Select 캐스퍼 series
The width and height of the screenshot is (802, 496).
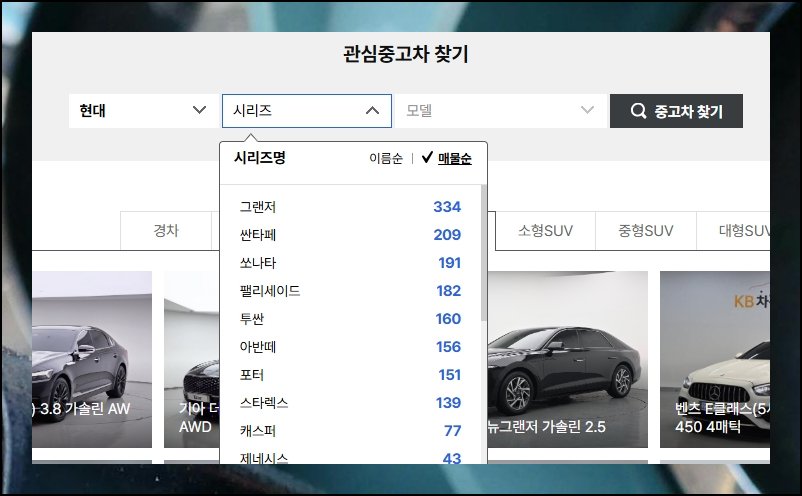pos(350,431)
